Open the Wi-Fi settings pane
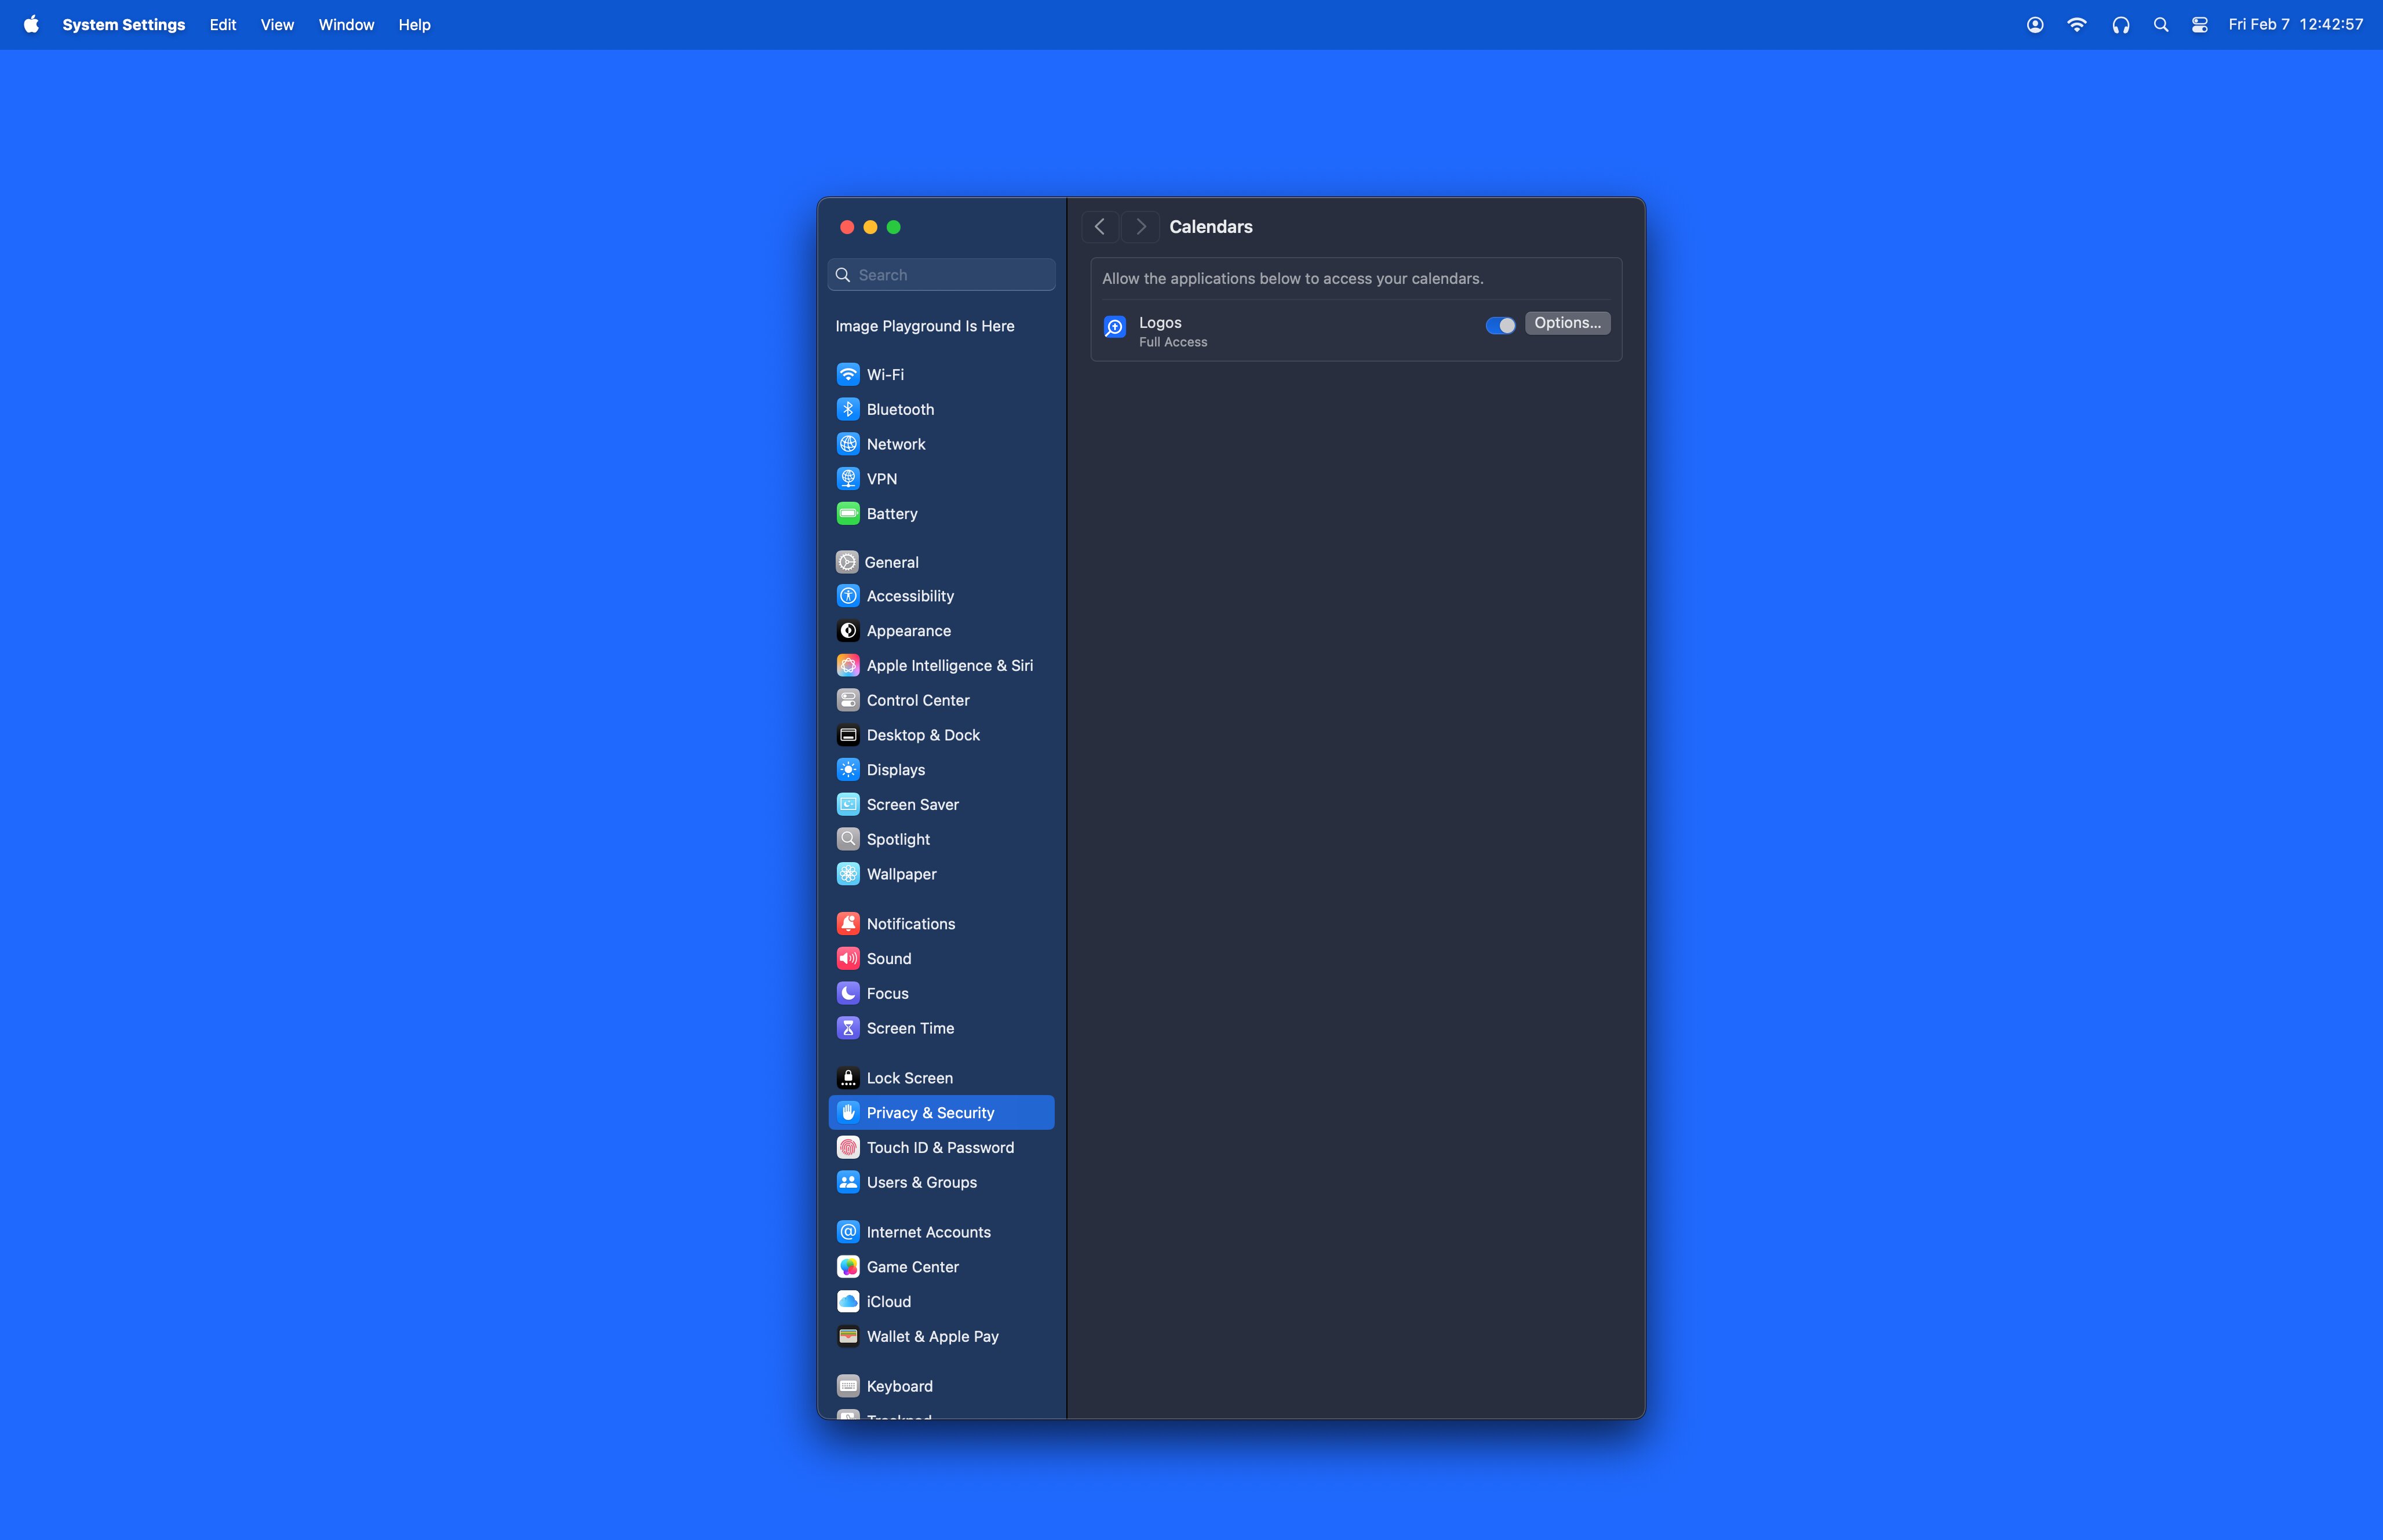Image resolution: width=2383 pixels, height=1540 pixels. point(941,374)
